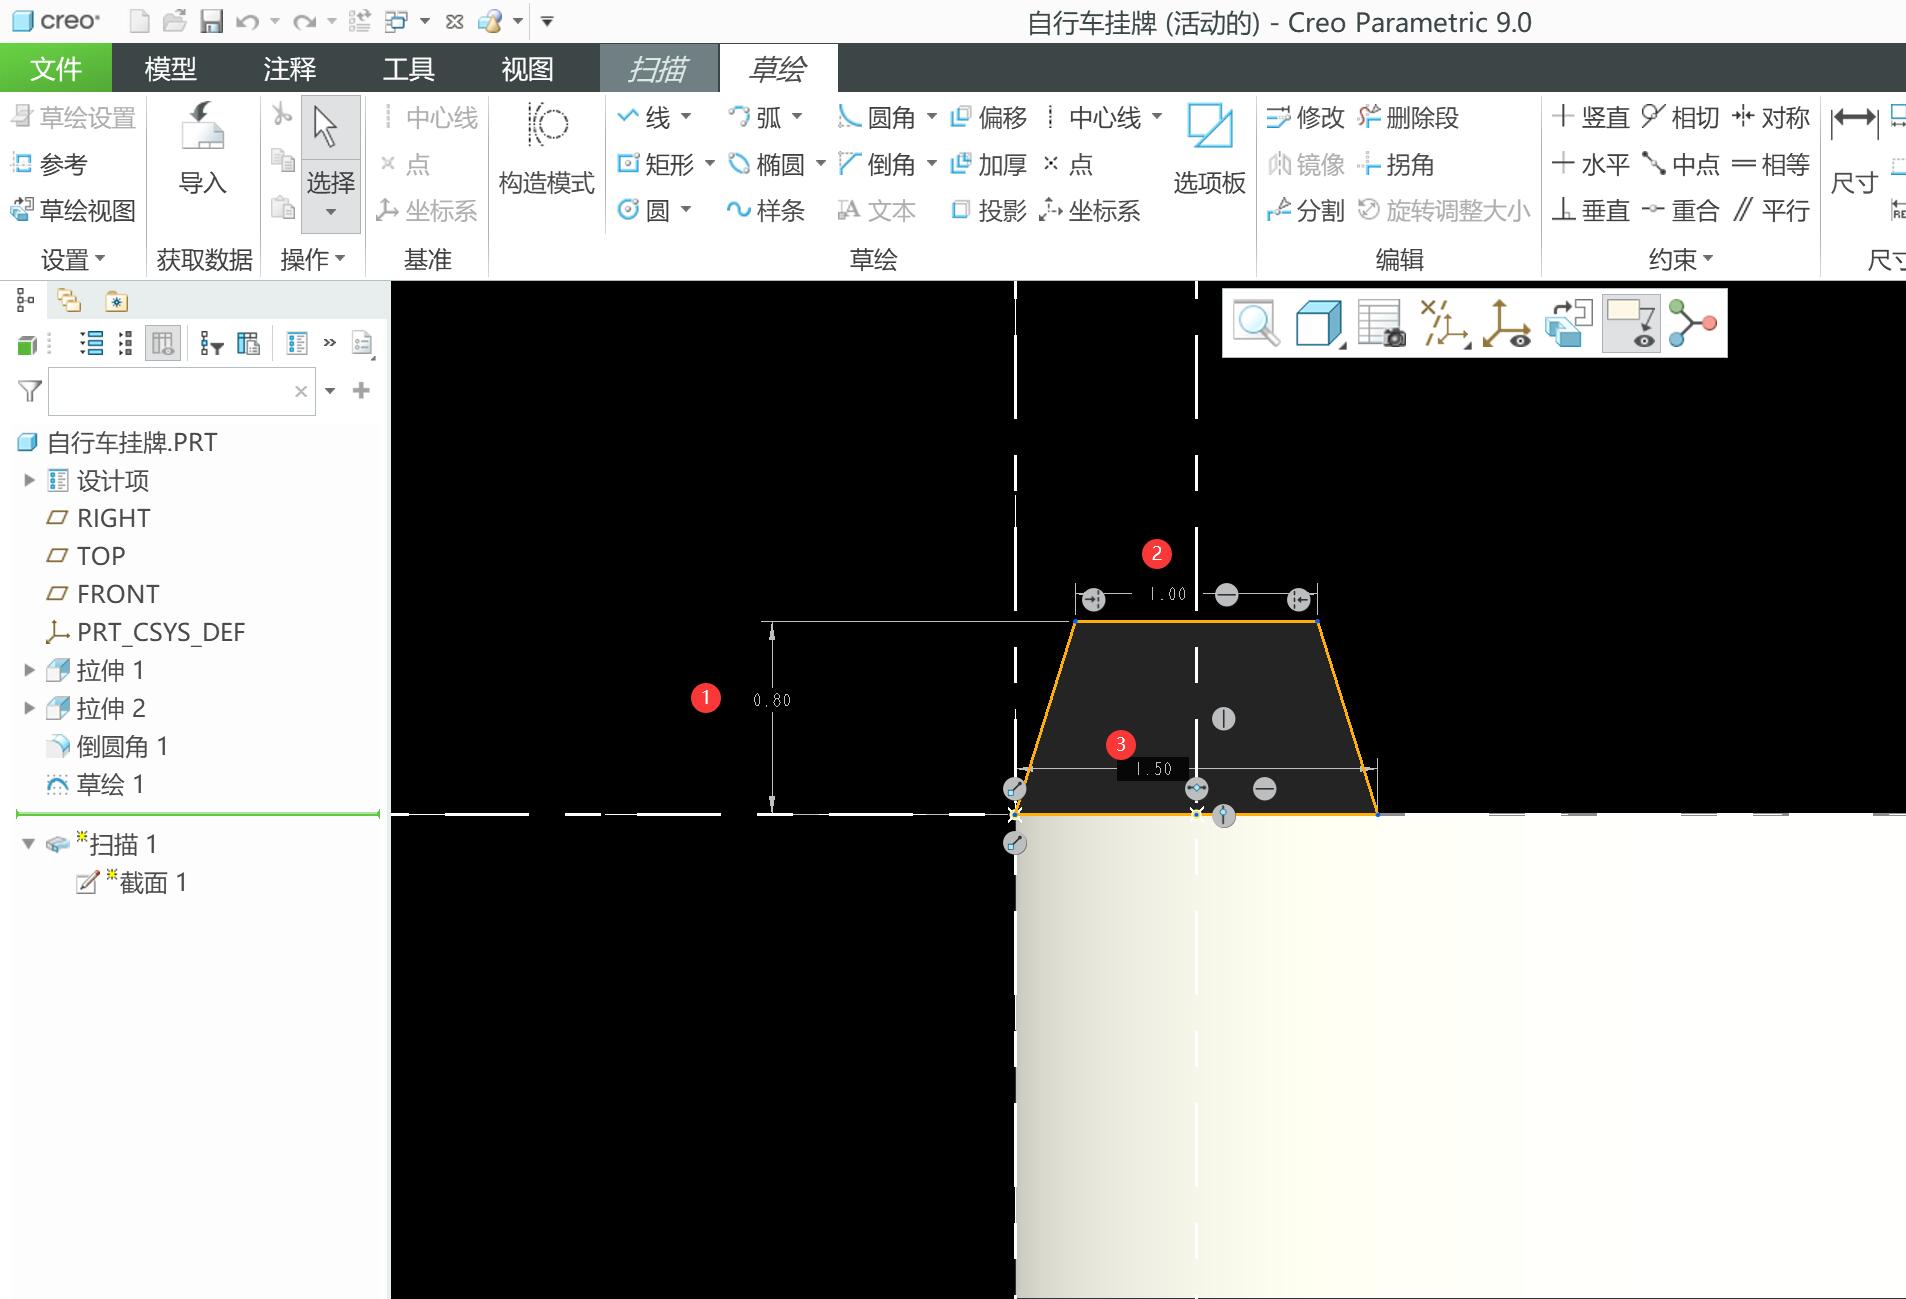Switch to the 模型 (Model) tab
Viewport: 1906px width, 1299px height.
coord(170,68)
